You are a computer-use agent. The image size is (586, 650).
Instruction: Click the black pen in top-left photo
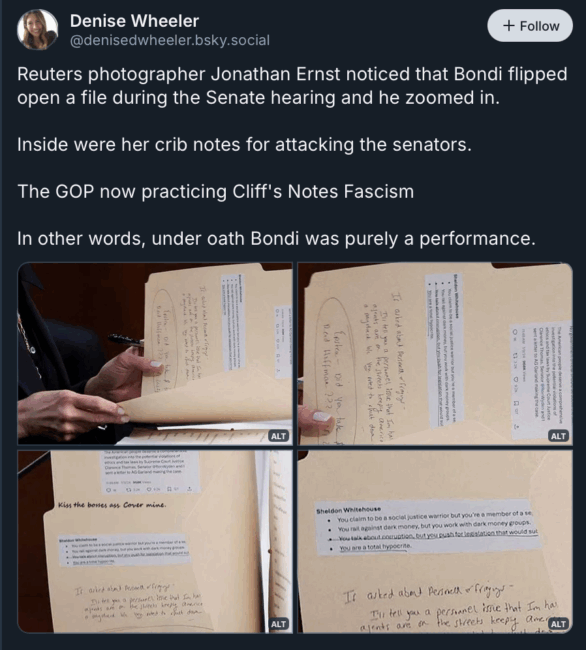point(126,341)
